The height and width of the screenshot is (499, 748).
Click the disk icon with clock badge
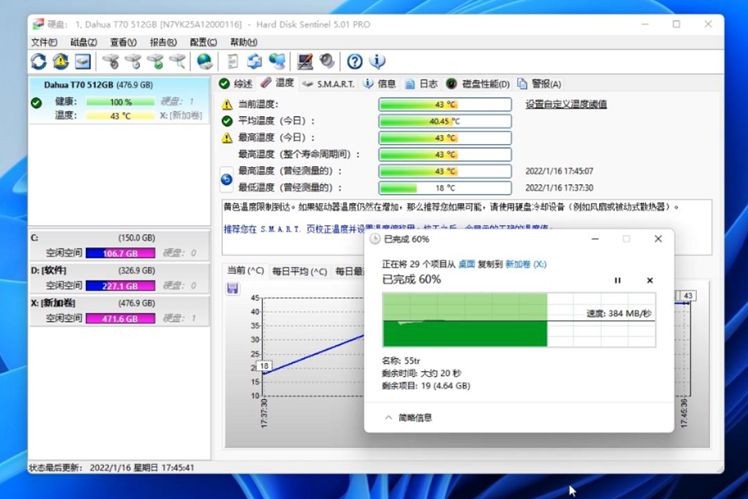click(x=133, y=62)
